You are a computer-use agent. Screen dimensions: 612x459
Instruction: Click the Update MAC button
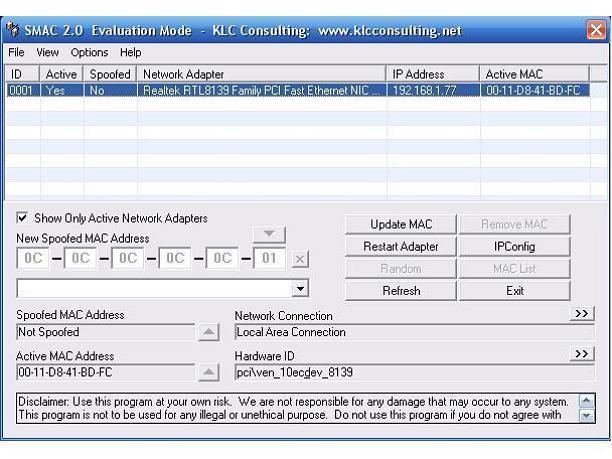[x=401, y=224]
